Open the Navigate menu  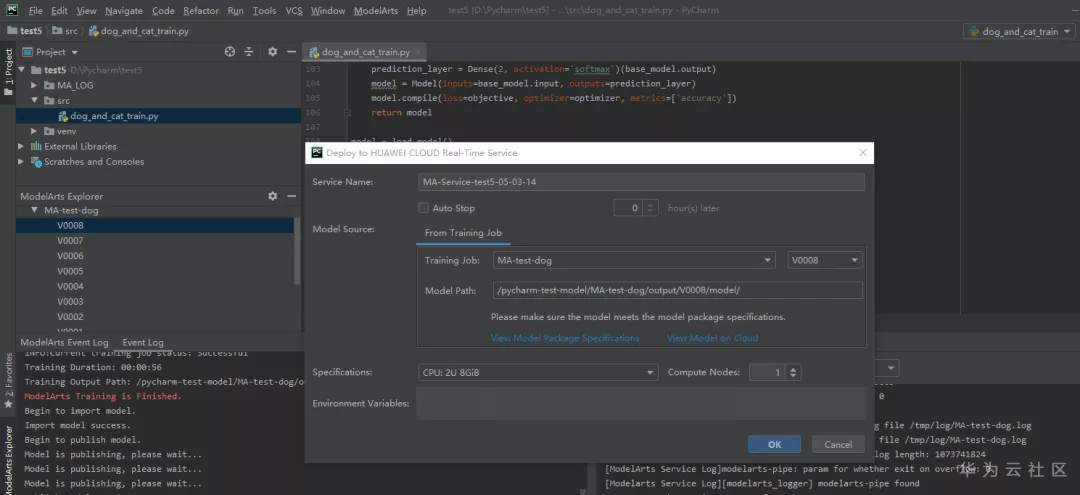tap(124, 11)
